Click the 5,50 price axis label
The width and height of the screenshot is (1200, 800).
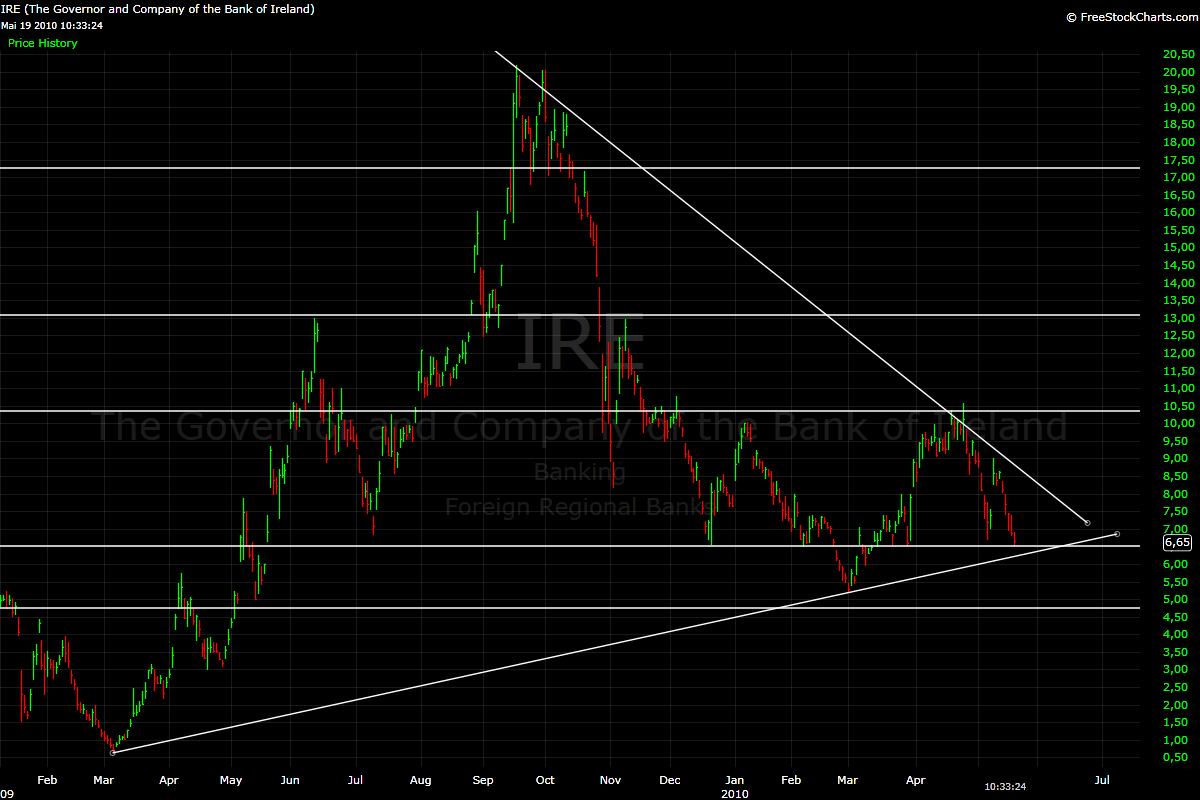coord(1177,581)
